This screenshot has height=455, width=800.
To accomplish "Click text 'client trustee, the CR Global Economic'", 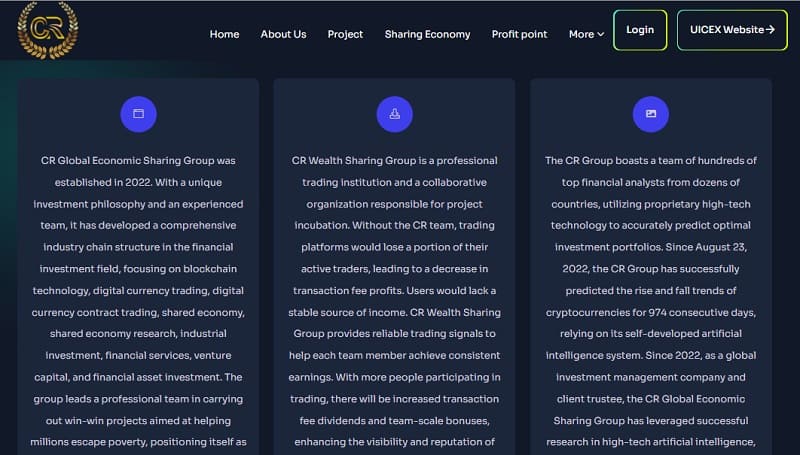I will (x=651, y=399).
